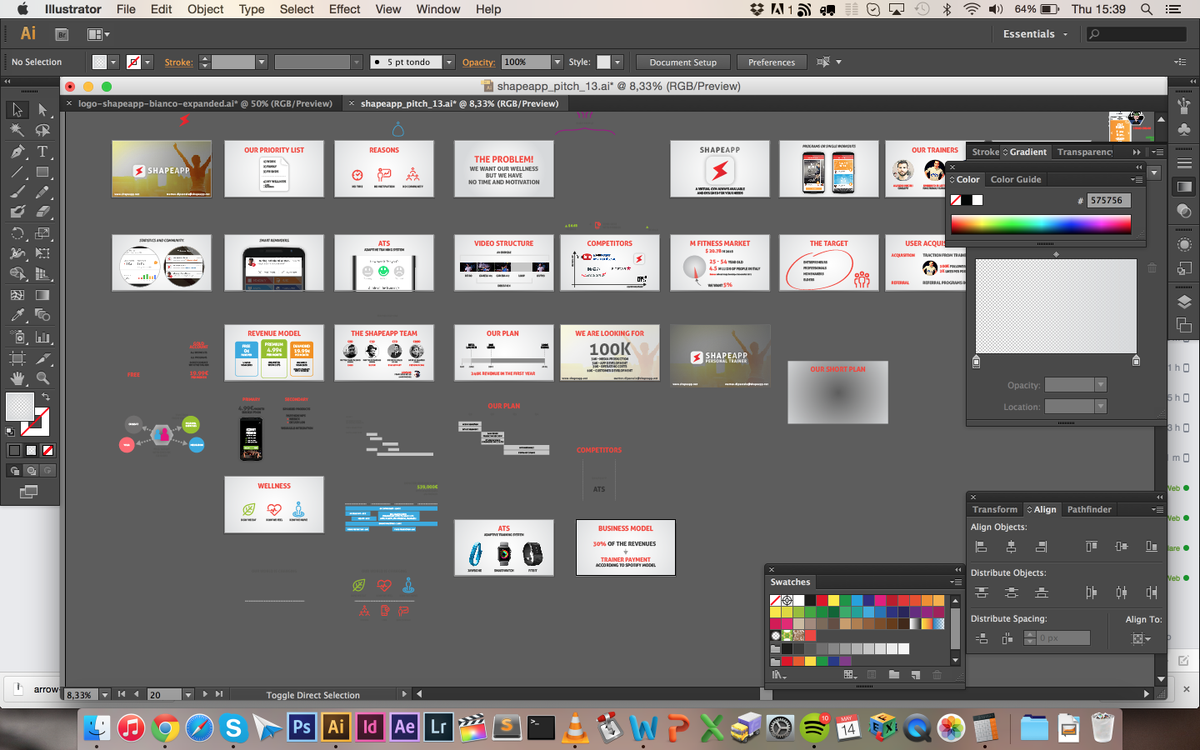Open the Swatches panel flyout menu
Screen dimensions: 1200x750
pyautogui.click(x=956, y=582)
